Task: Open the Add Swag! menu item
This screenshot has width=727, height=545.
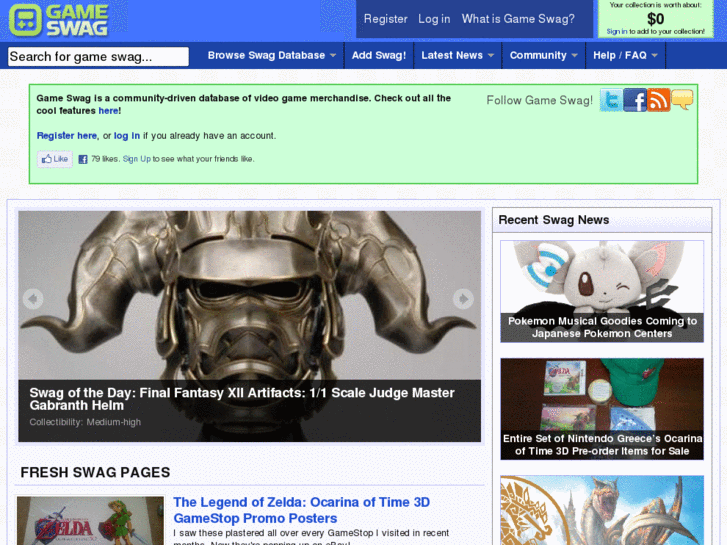Action: coord(379,55)
